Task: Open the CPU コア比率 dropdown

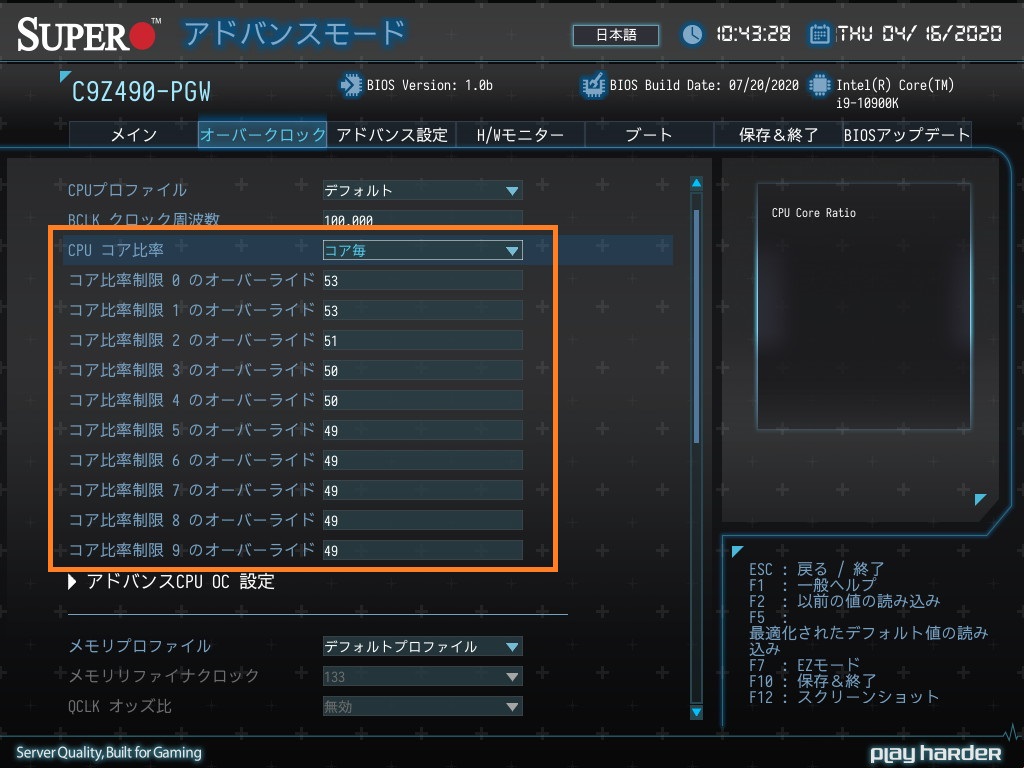Action: tap(423, 250)
